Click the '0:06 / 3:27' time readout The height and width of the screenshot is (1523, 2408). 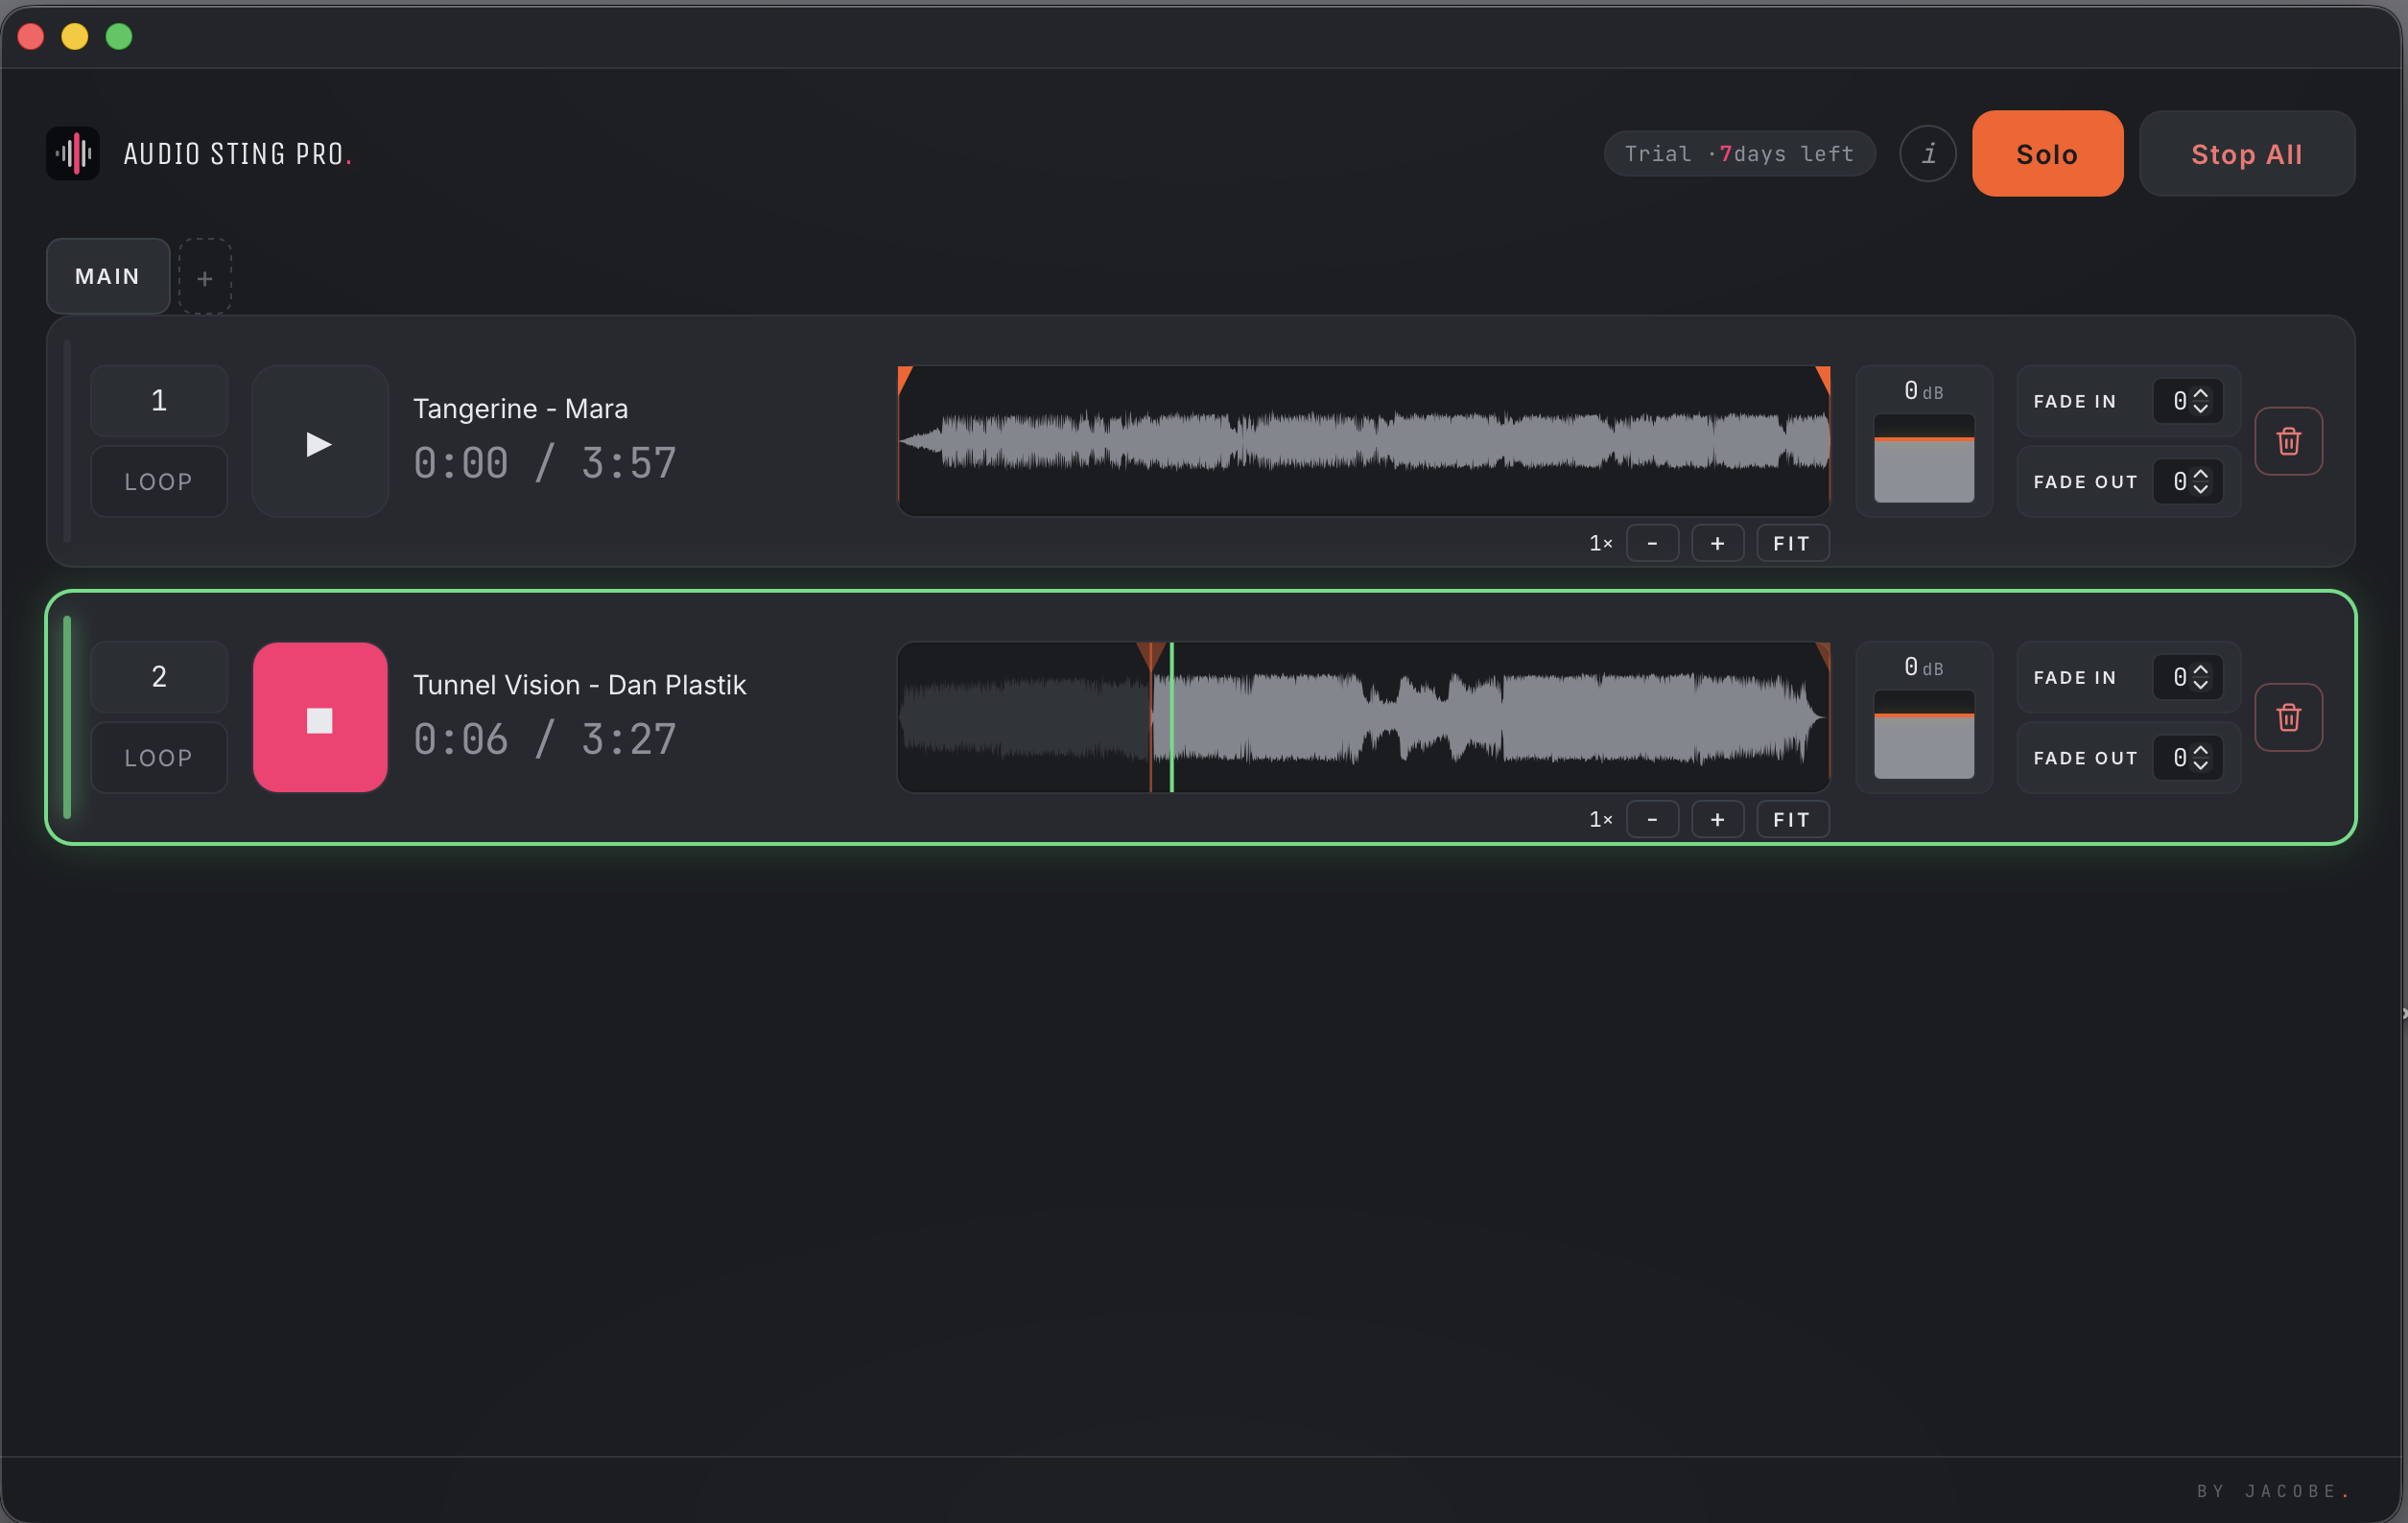pos(545,739)
